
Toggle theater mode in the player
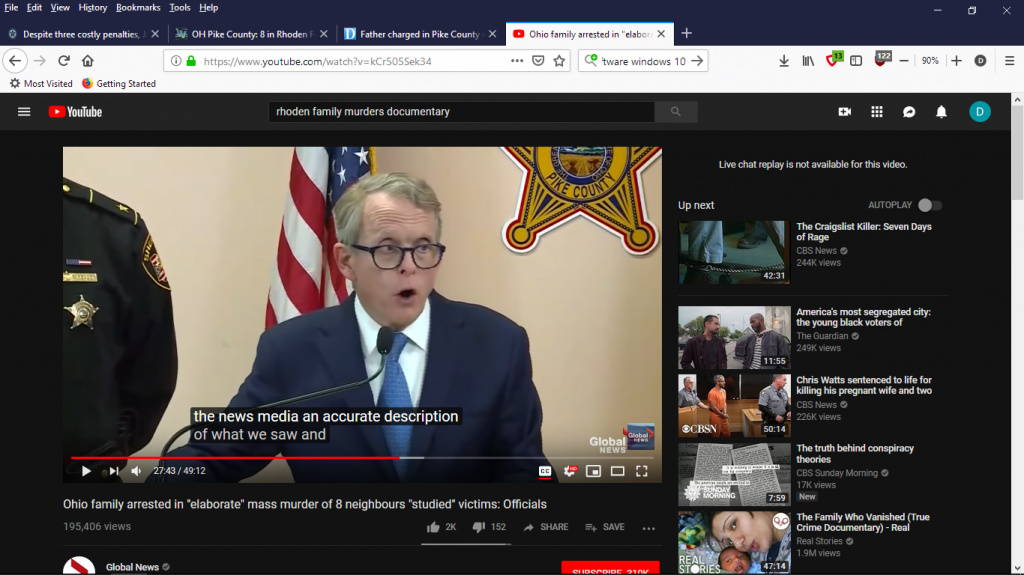point(617,471)
